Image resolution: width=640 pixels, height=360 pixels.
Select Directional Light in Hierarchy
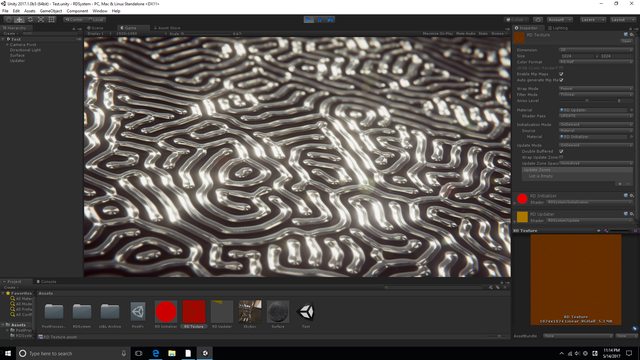pyautogui.click(x=25, y=50)
